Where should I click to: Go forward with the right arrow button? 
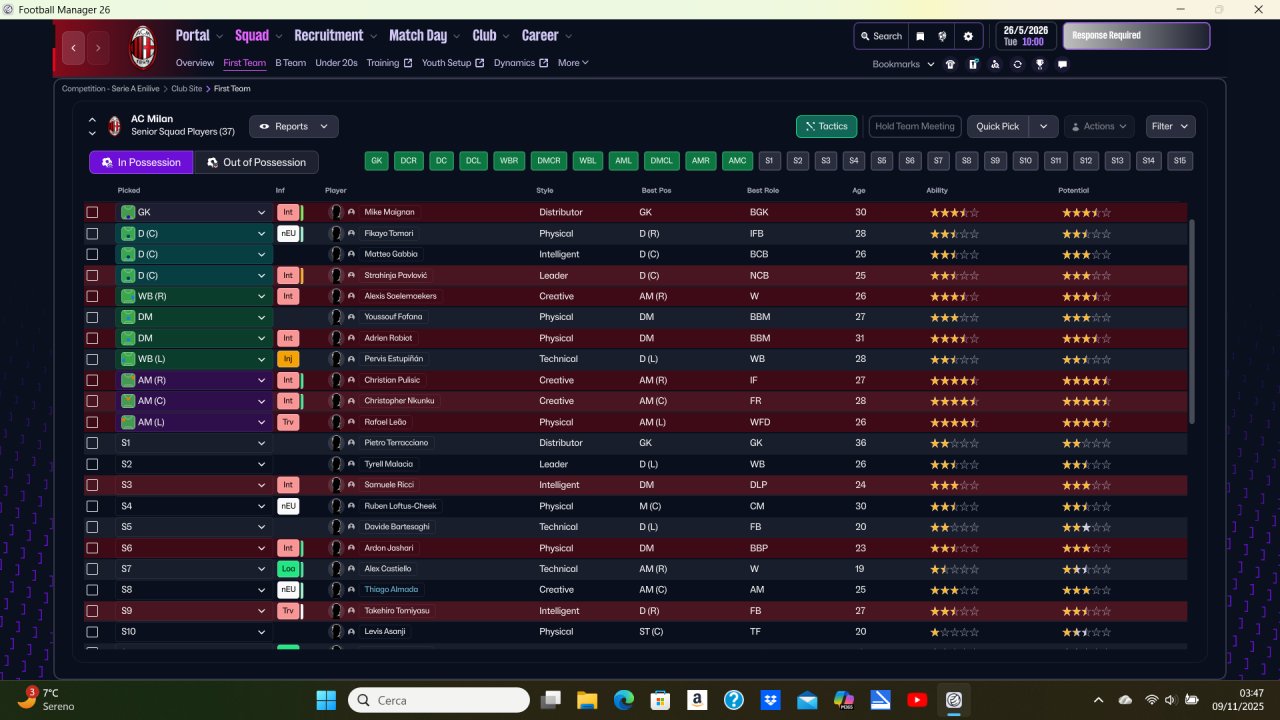(98, 47)
